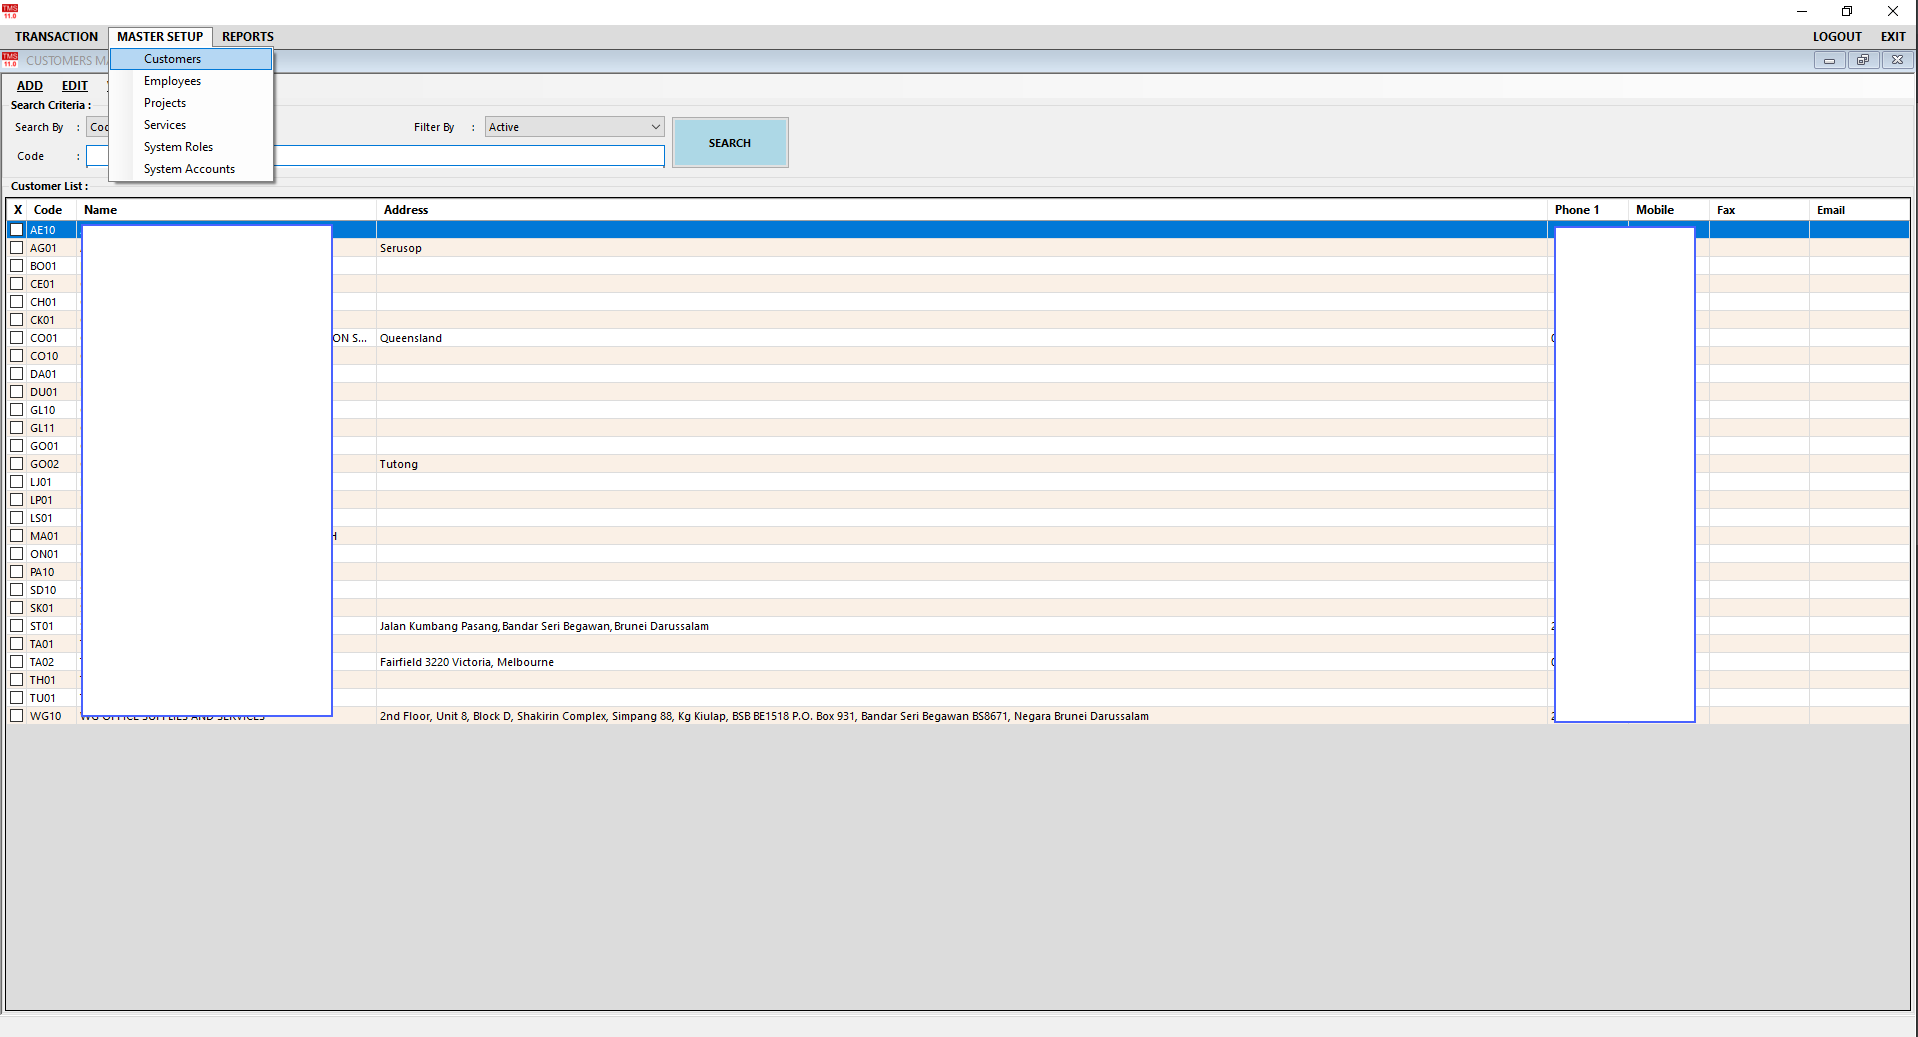Select the MA01 code cell
The height and width of the screenshot is (1037, 1918).
click(x=52, y=536)
